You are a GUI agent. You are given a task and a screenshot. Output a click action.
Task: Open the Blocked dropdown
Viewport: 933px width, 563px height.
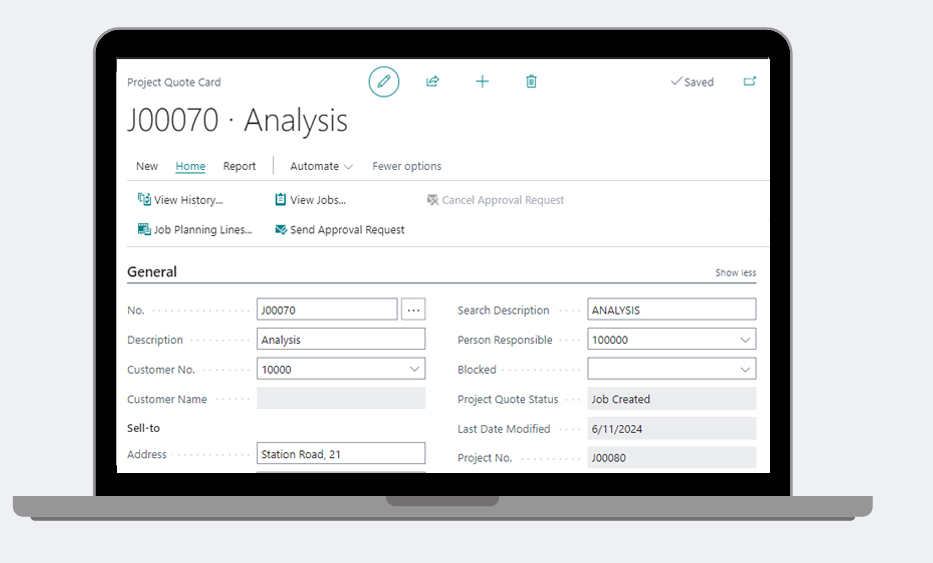pos(745,370)
